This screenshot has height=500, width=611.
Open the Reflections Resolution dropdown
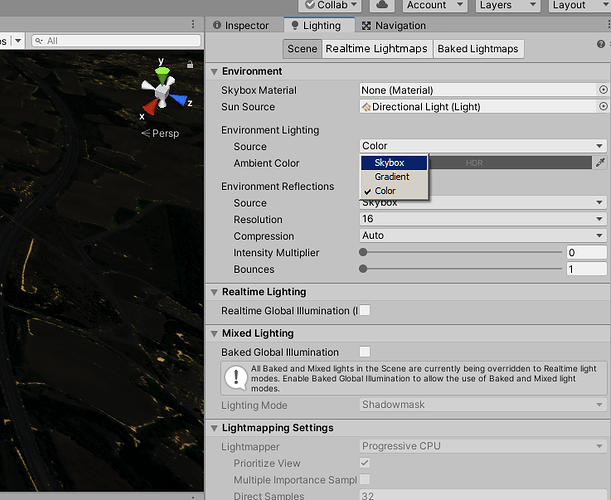[483, 219]
